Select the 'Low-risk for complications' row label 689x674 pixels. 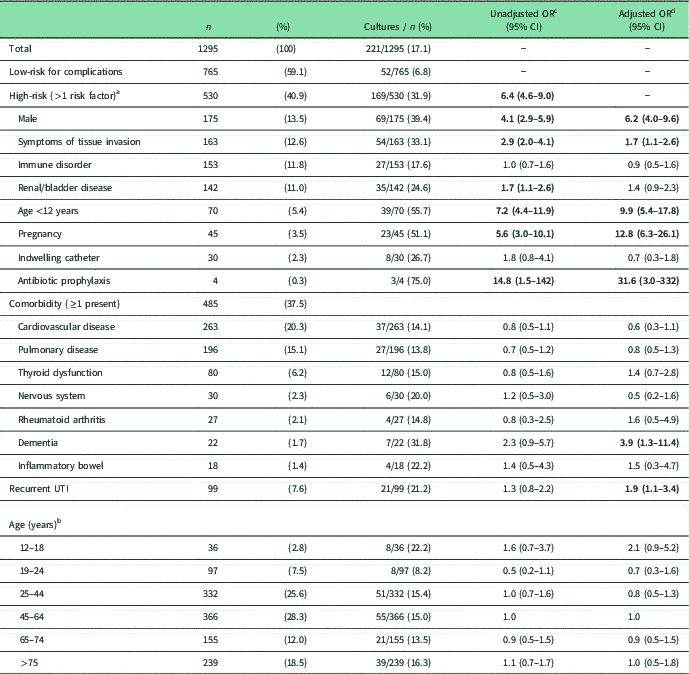pyautogui.click(x=64, y=71)
